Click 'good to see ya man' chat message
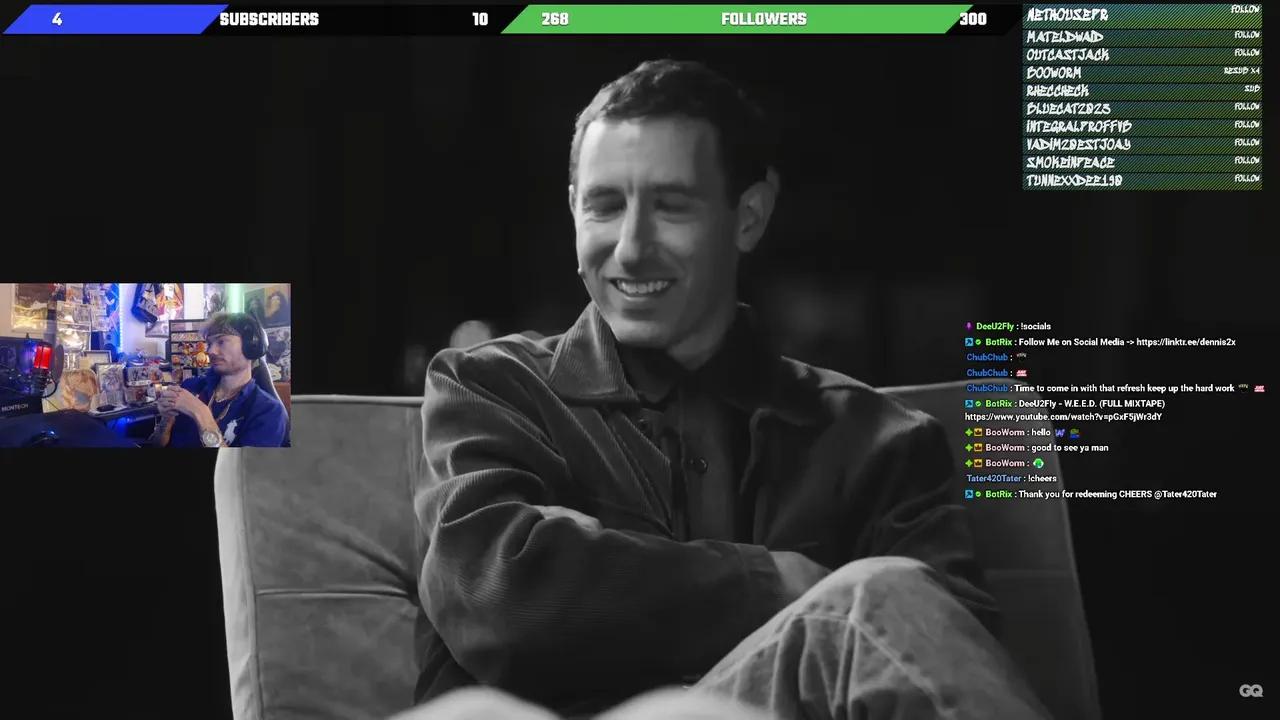The image size is (1280, 720). (1069, 448)
